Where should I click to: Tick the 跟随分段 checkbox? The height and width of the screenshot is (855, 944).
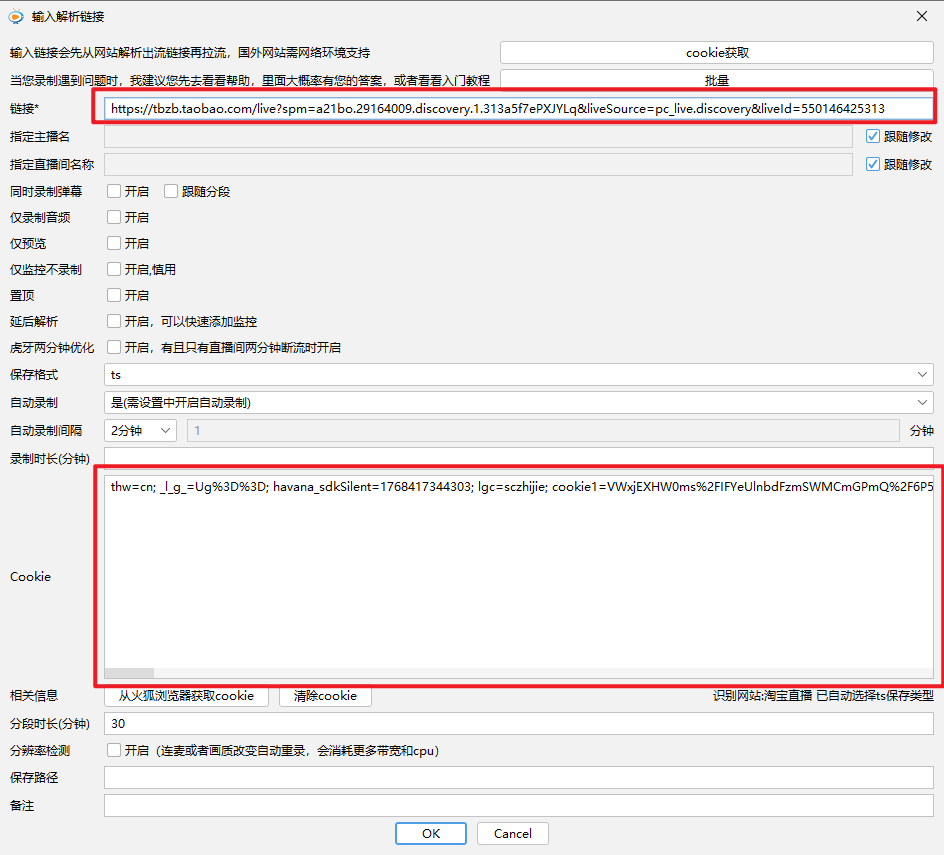pos(171,191)
